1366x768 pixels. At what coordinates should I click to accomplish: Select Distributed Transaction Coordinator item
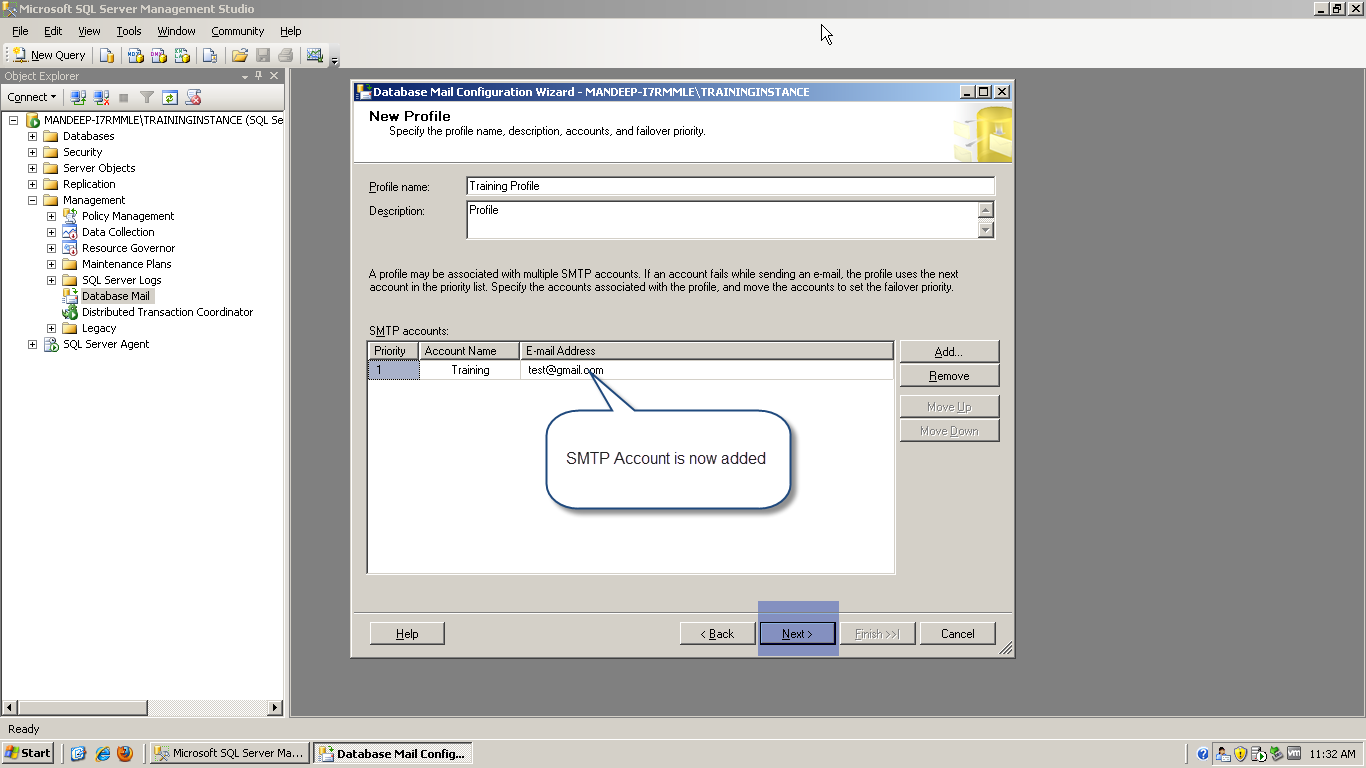[167, 312]
